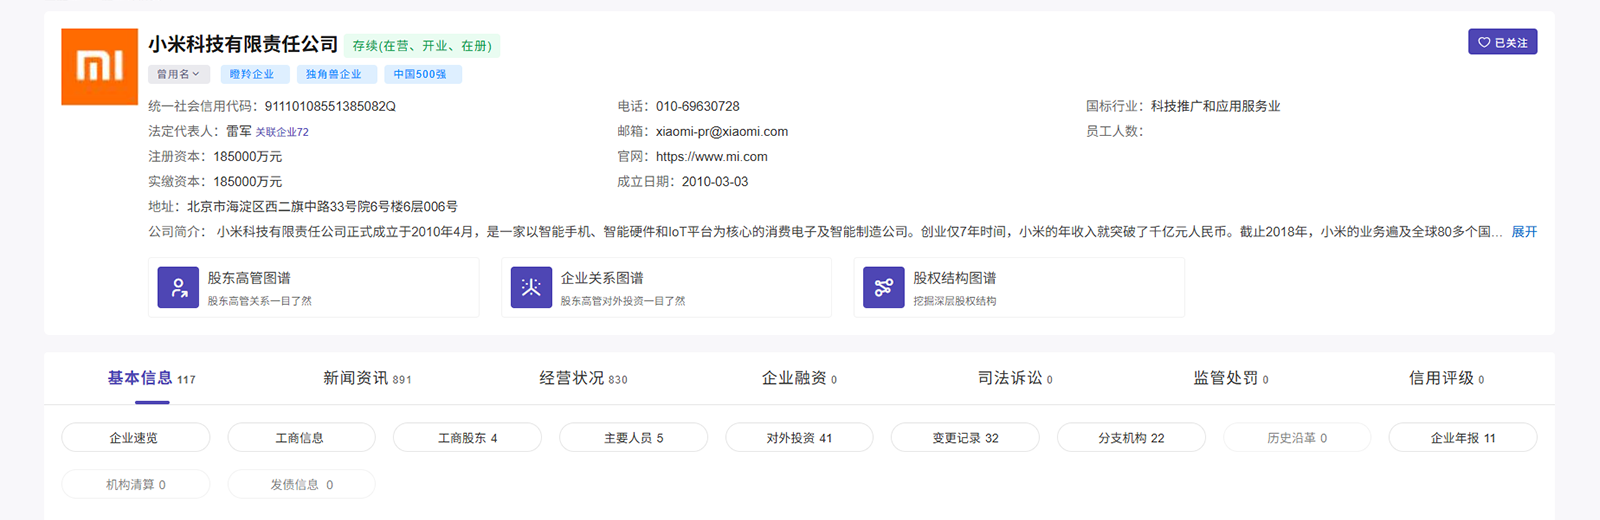Select the 对外投资 41 filter pill
The image size is (1600, 520).
pos(799,438)
